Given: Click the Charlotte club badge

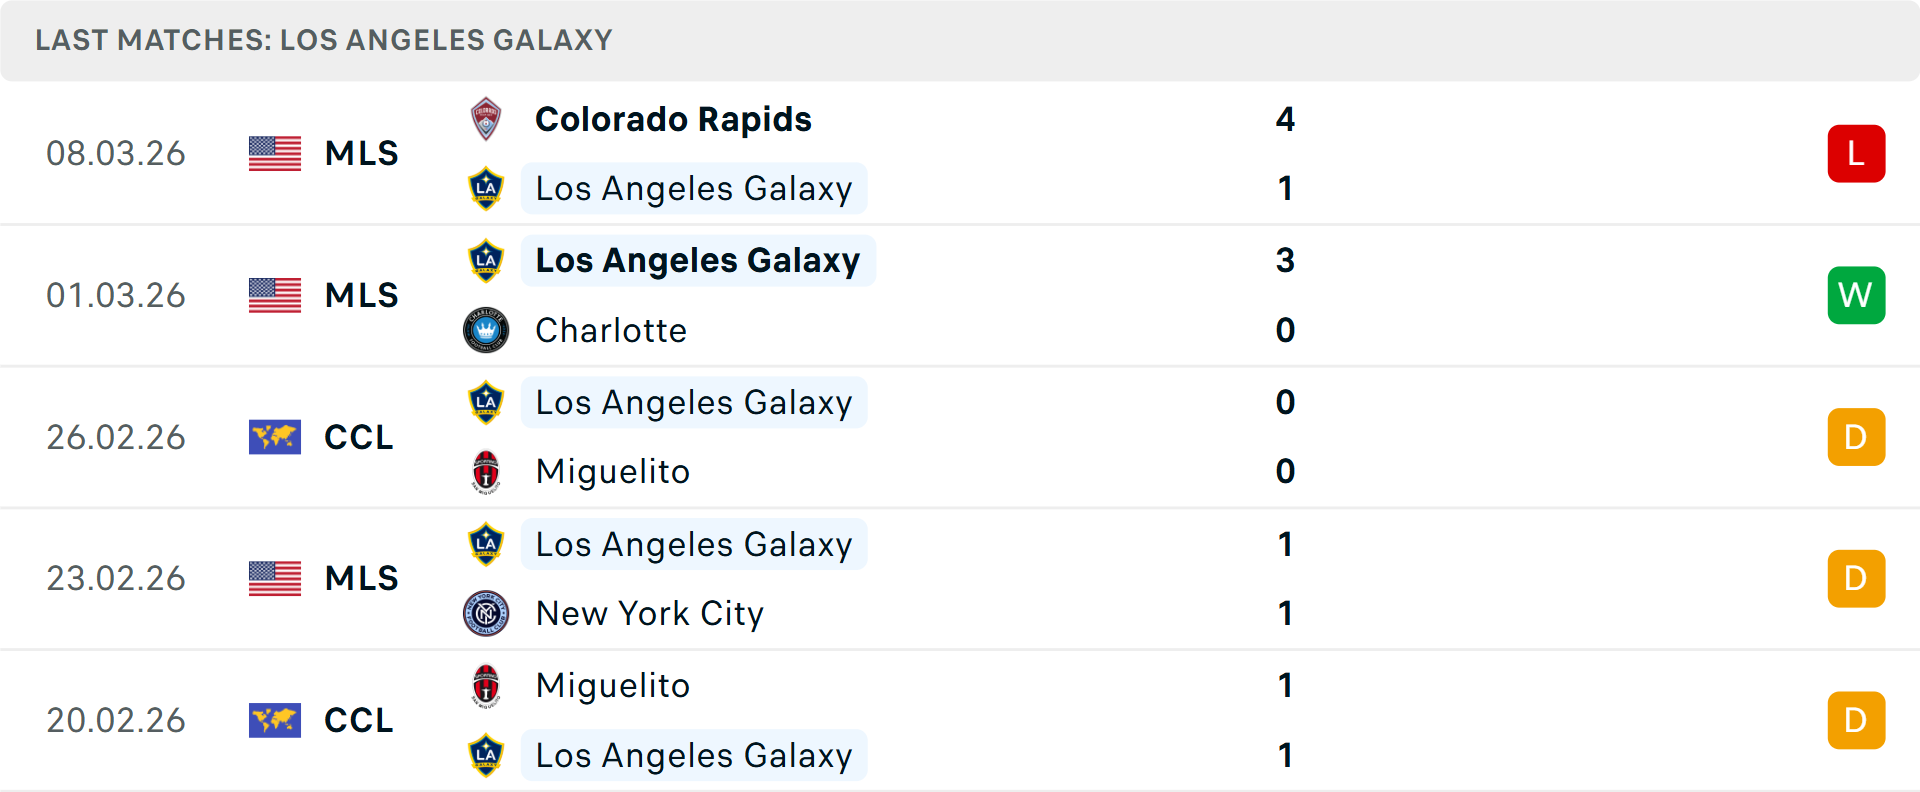Looking at the screenshot, I should pos(487,330).
